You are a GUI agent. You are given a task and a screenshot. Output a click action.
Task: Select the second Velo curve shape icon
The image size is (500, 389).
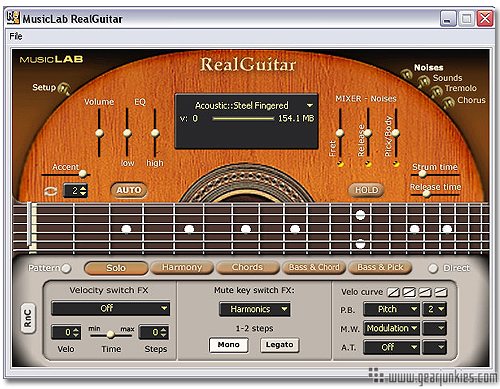409,292
